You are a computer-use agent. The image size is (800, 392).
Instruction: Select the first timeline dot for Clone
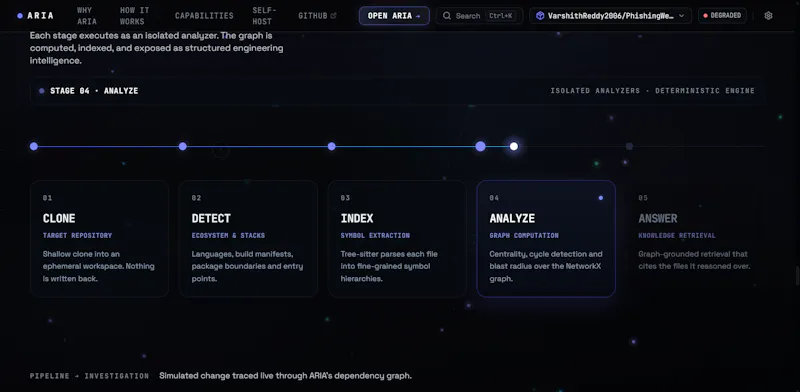(34, 146)
